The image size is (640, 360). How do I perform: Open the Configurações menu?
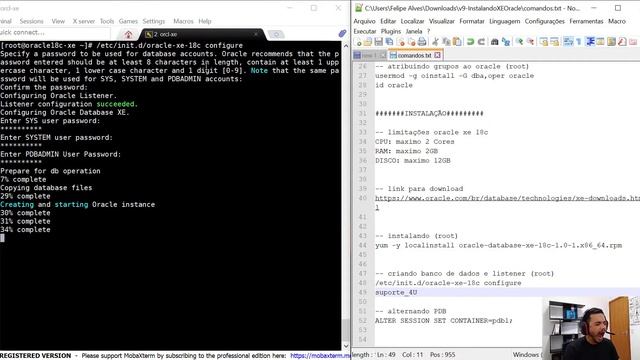tap(544, 21)
